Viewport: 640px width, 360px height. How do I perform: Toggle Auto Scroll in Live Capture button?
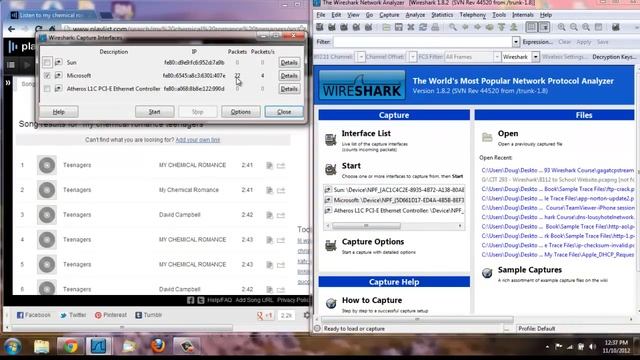[544, 27]
